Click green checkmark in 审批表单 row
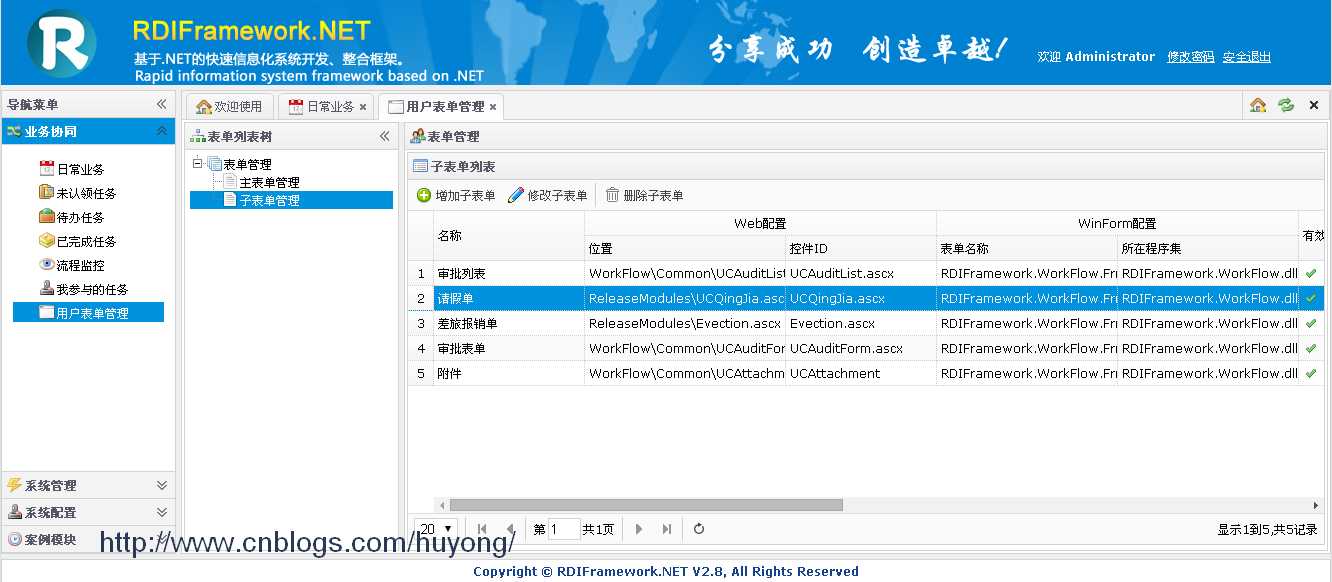Screen dimensions: 1332x582 click(x=1311, y=348)
